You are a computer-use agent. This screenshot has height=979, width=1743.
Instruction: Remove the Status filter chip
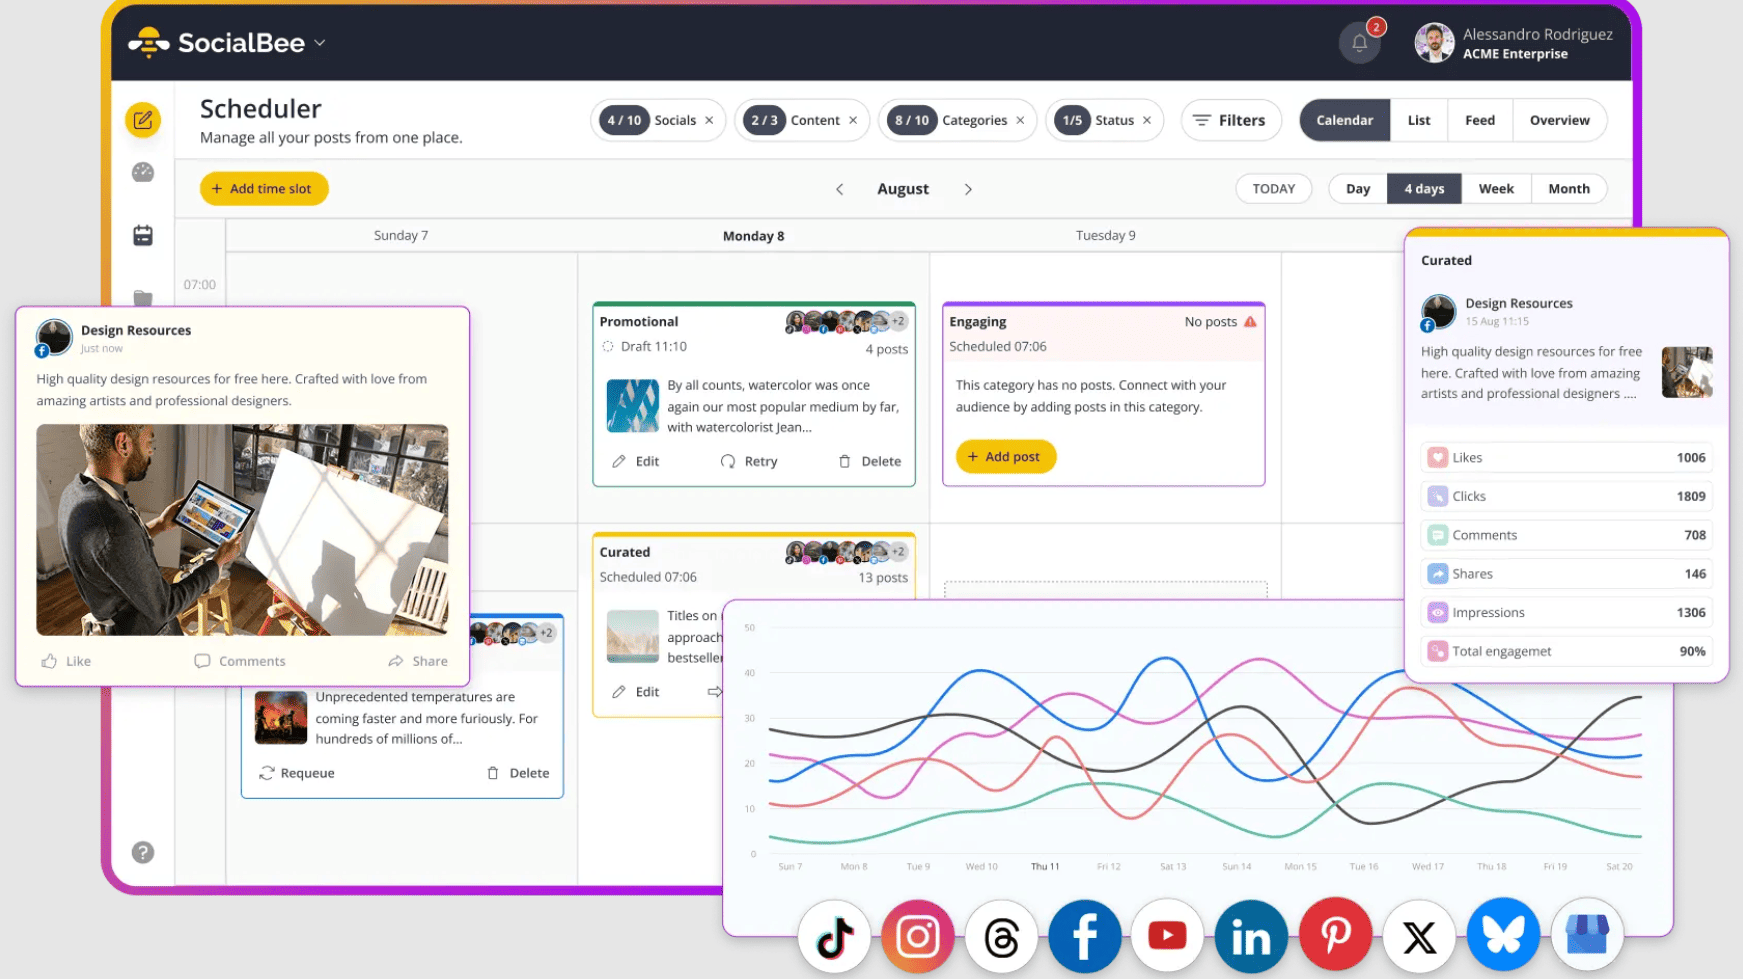click(1147, 120)
